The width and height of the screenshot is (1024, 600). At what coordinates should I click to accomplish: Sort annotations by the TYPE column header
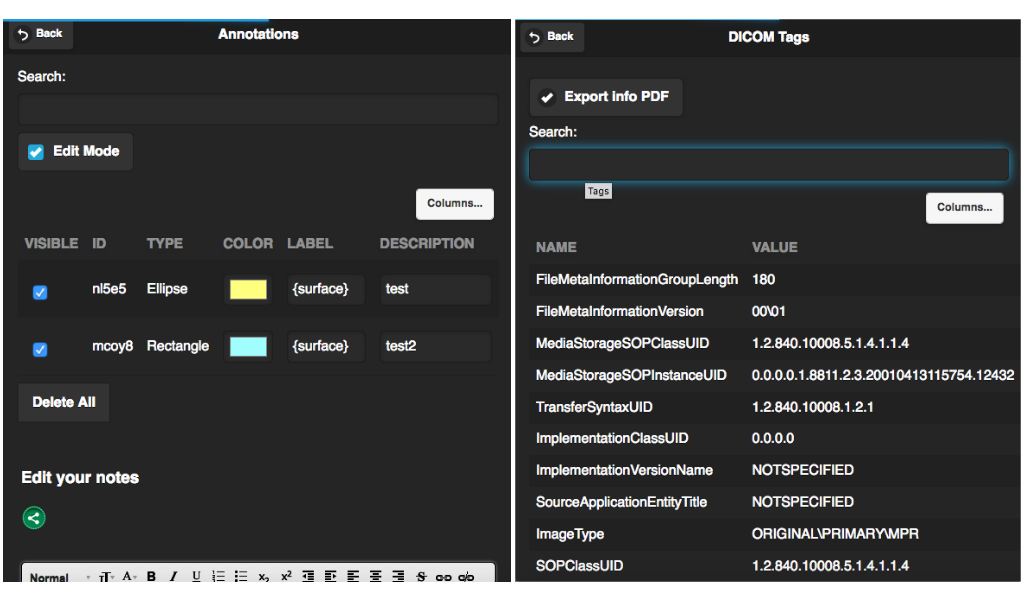tap(165, 243)
